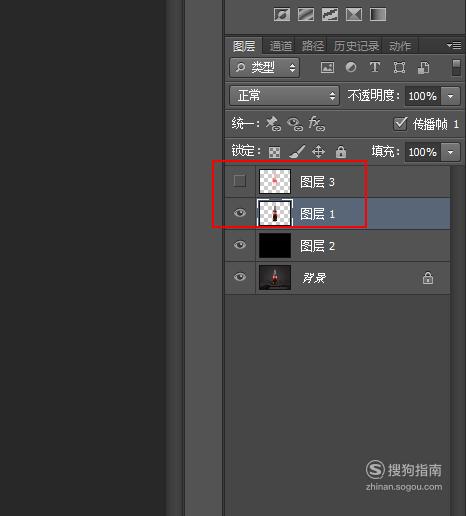The width and height of the screenshot is (466, 516).
Task: Click the shape layer filter icon
Action: tap(399, 68)
